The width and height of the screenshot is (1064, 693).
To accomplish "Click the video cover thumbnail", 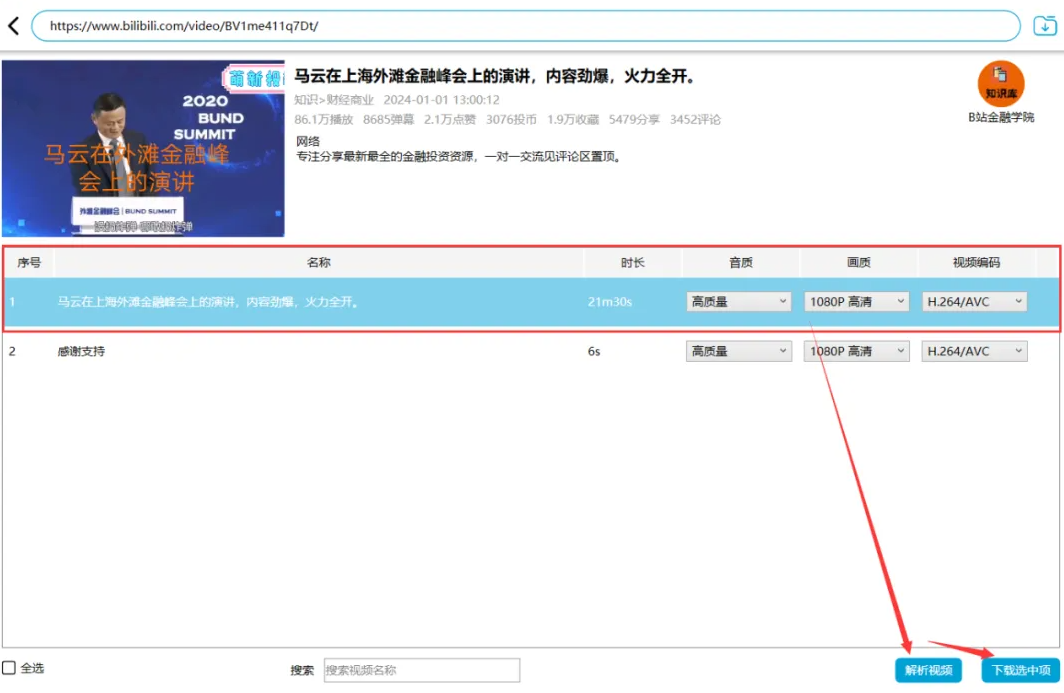I will [143, 148].
